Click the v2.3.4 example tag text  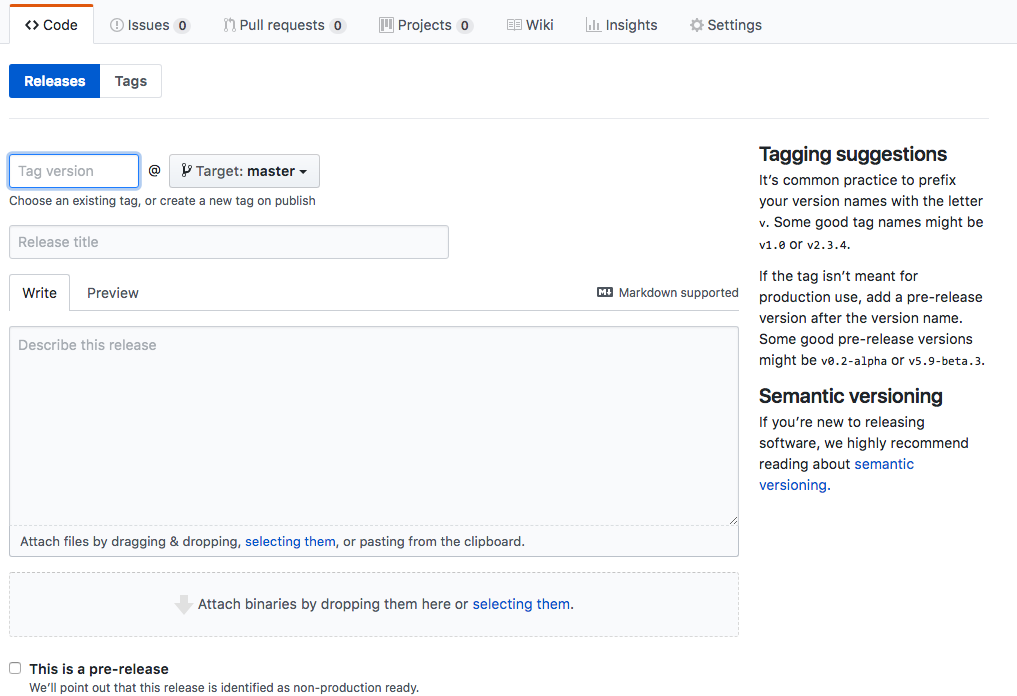click(826, 245)
